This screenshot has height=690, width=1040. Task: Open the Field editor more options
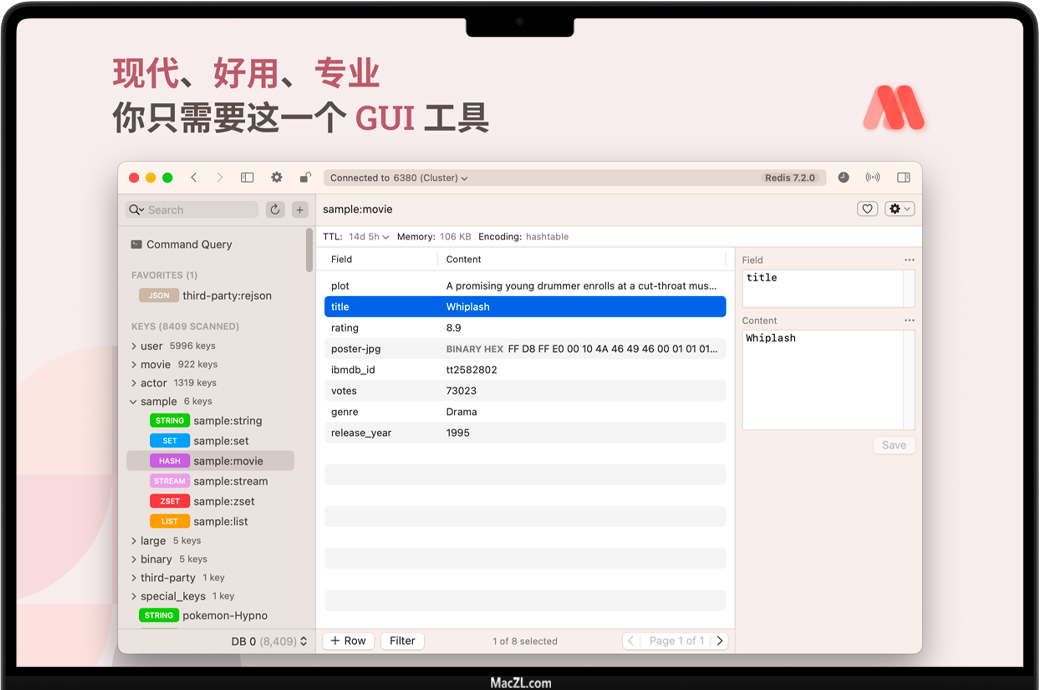909,260
